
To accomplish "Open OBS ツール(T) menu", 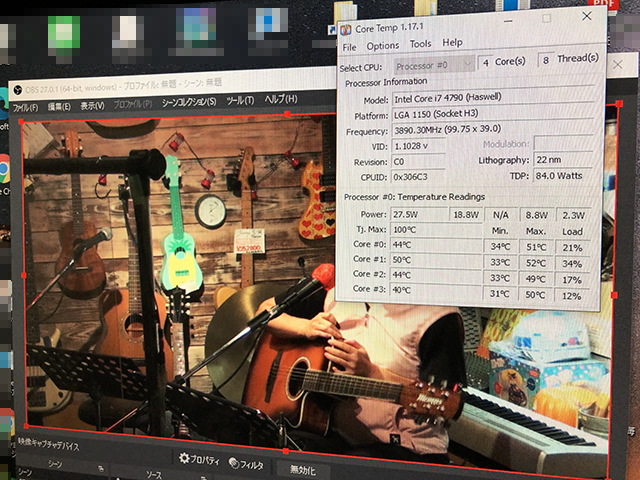I will (240, 100).
